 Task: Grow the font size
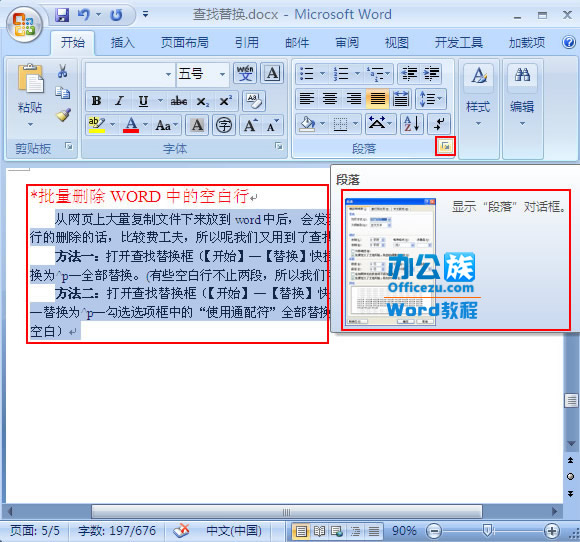(x=250, y=125)
